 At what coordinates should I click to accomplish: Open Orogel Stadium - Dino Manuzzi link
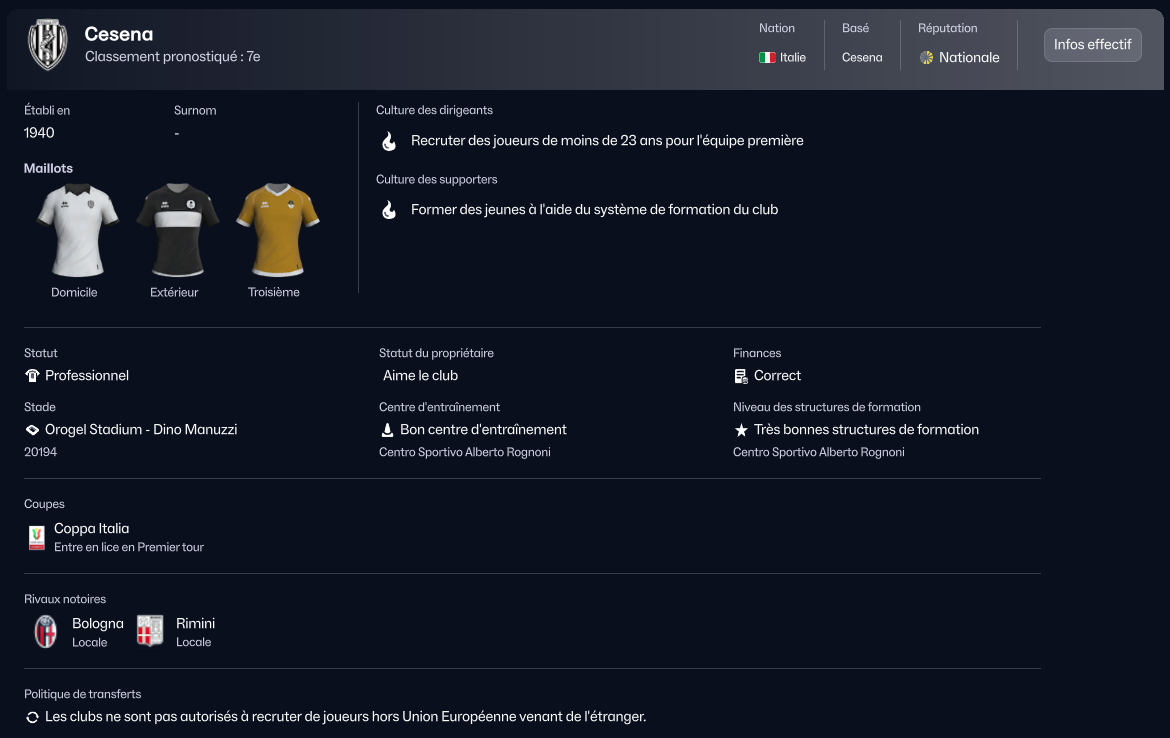(x=141, y=430)
